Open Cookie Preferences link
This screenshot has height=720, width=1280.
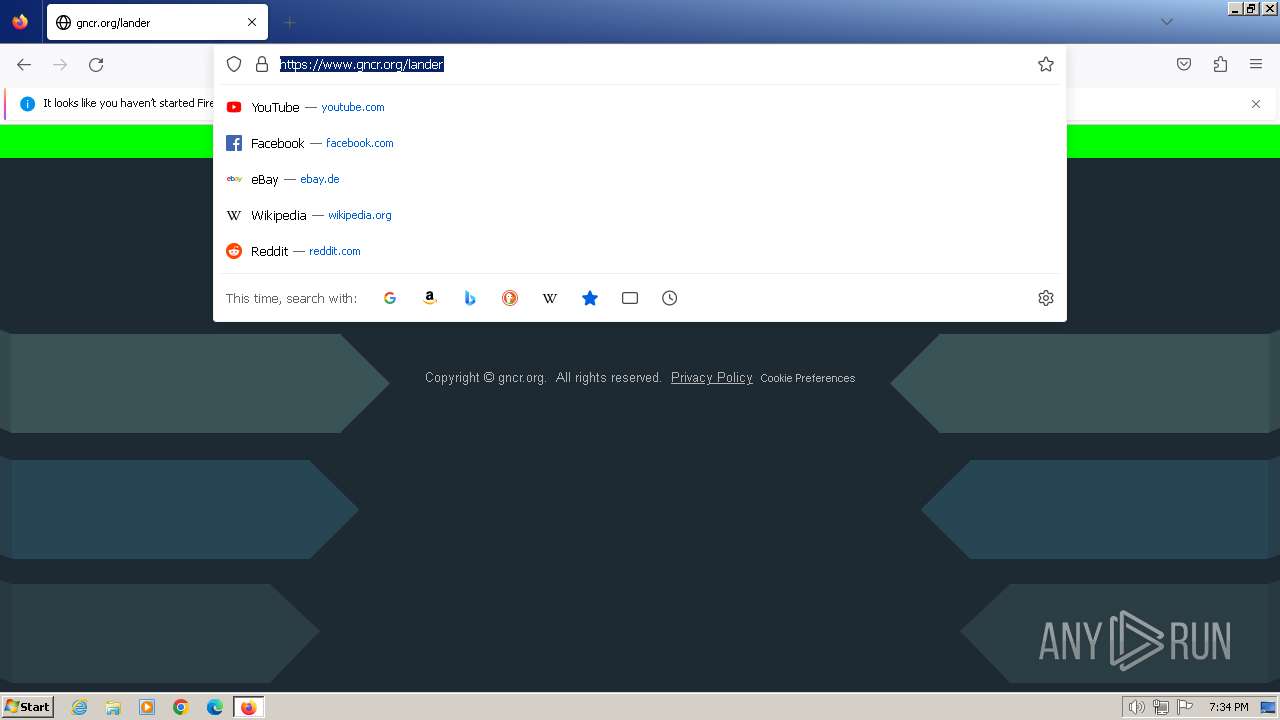807,378
